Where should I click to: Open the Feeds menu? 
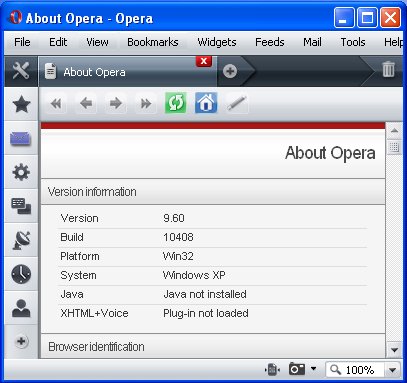(x=270, y=42)
